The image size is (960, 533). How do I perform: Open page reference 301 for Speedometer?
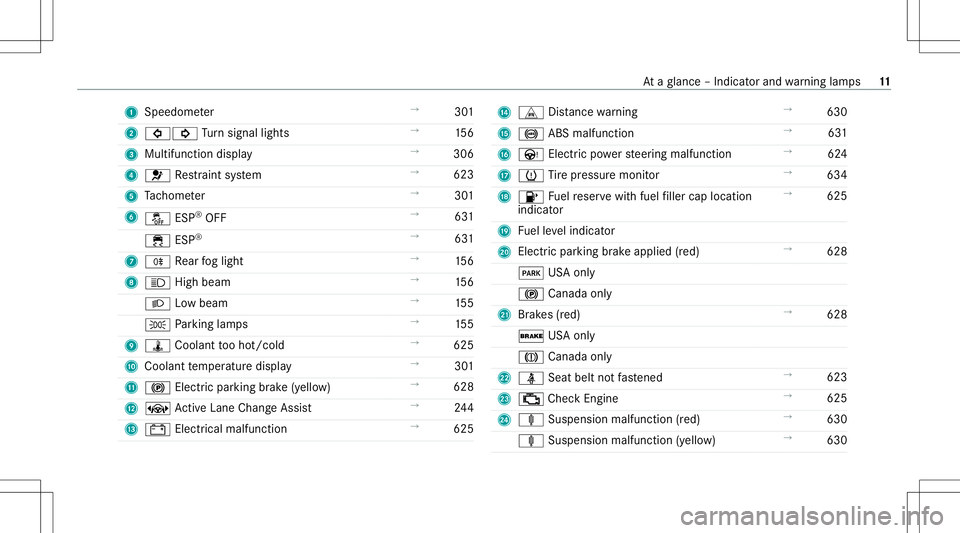(463, 112)
